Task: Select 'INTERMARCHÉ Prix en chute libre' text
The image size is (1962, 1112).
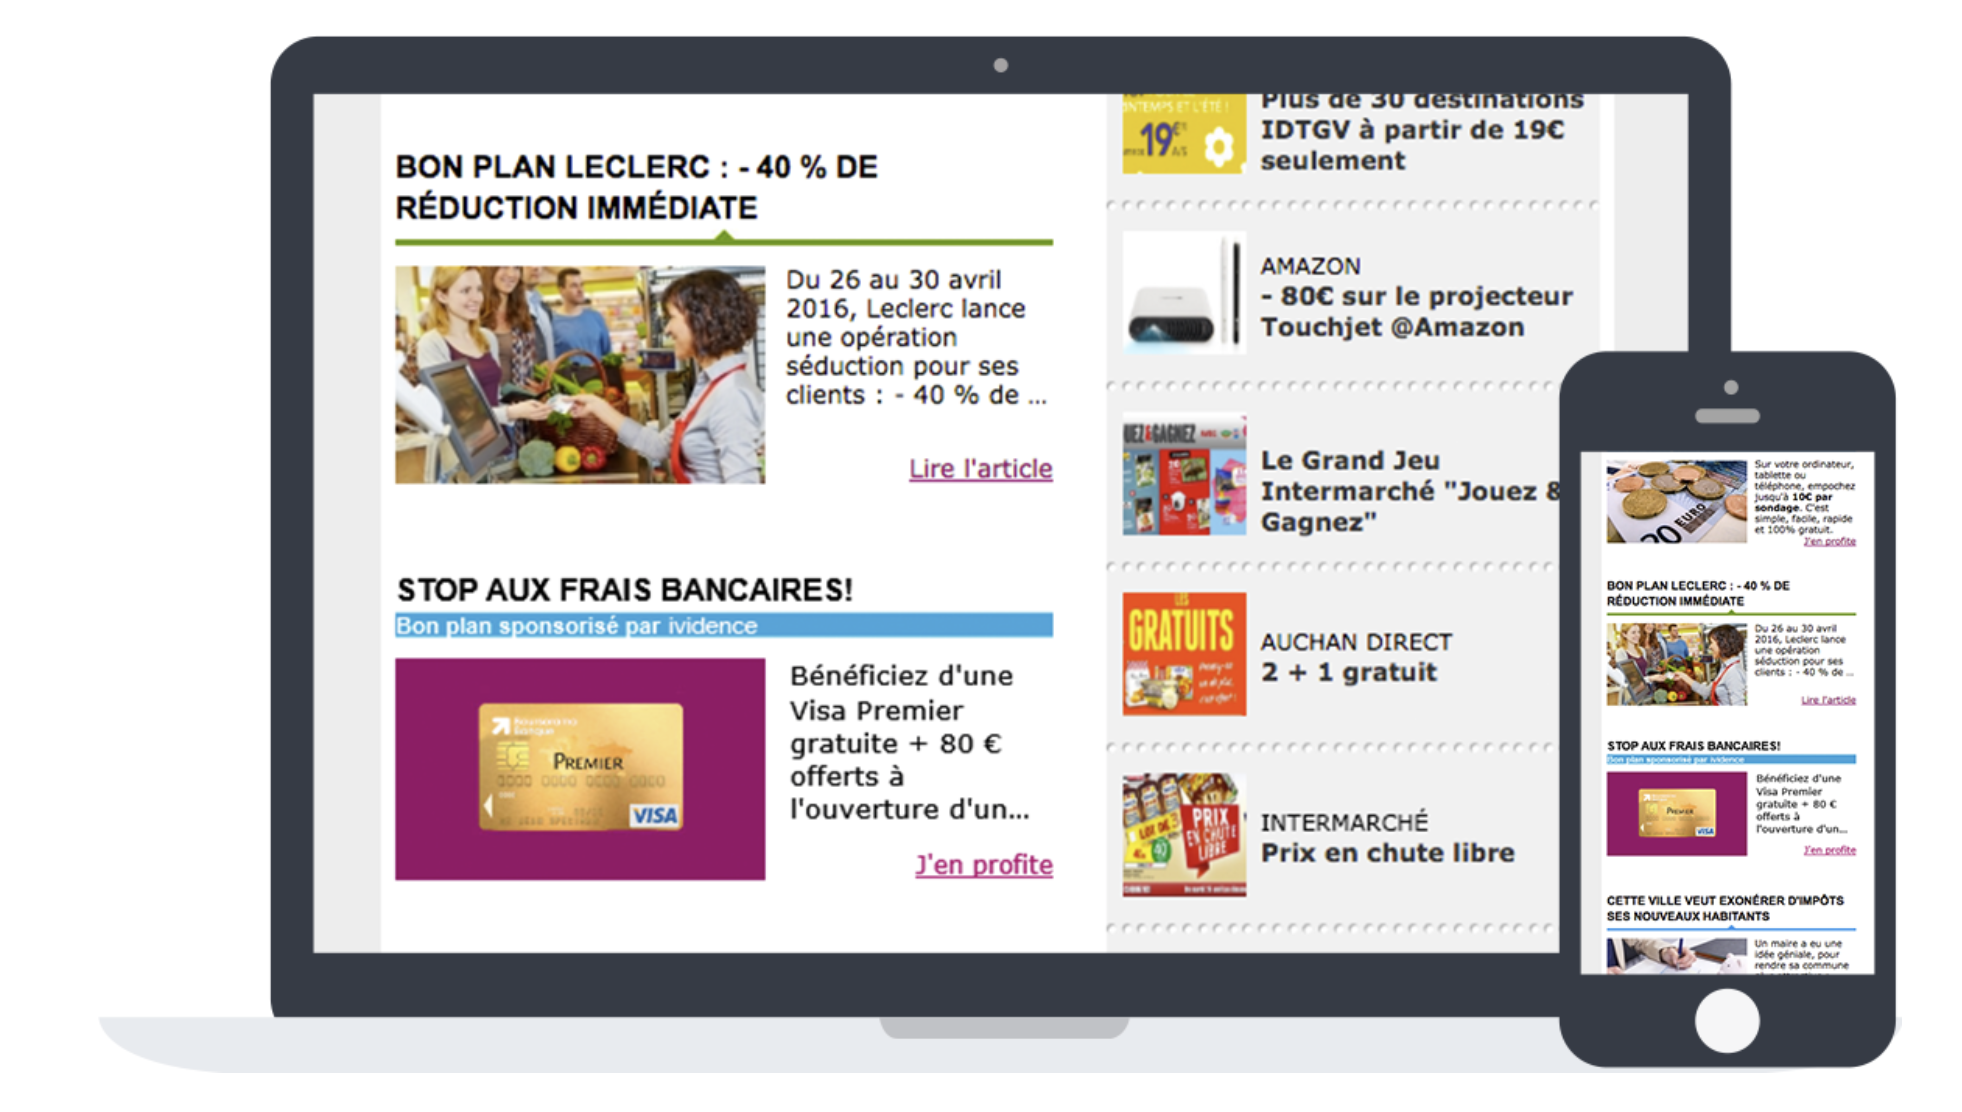Action: (1387, 838)
